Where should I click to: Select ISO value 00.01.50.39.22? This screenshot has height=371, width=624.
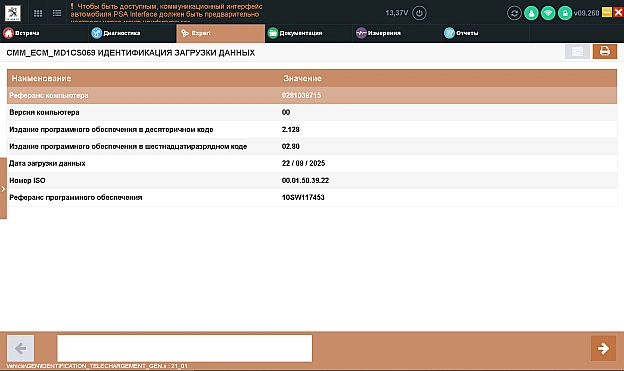305,180
